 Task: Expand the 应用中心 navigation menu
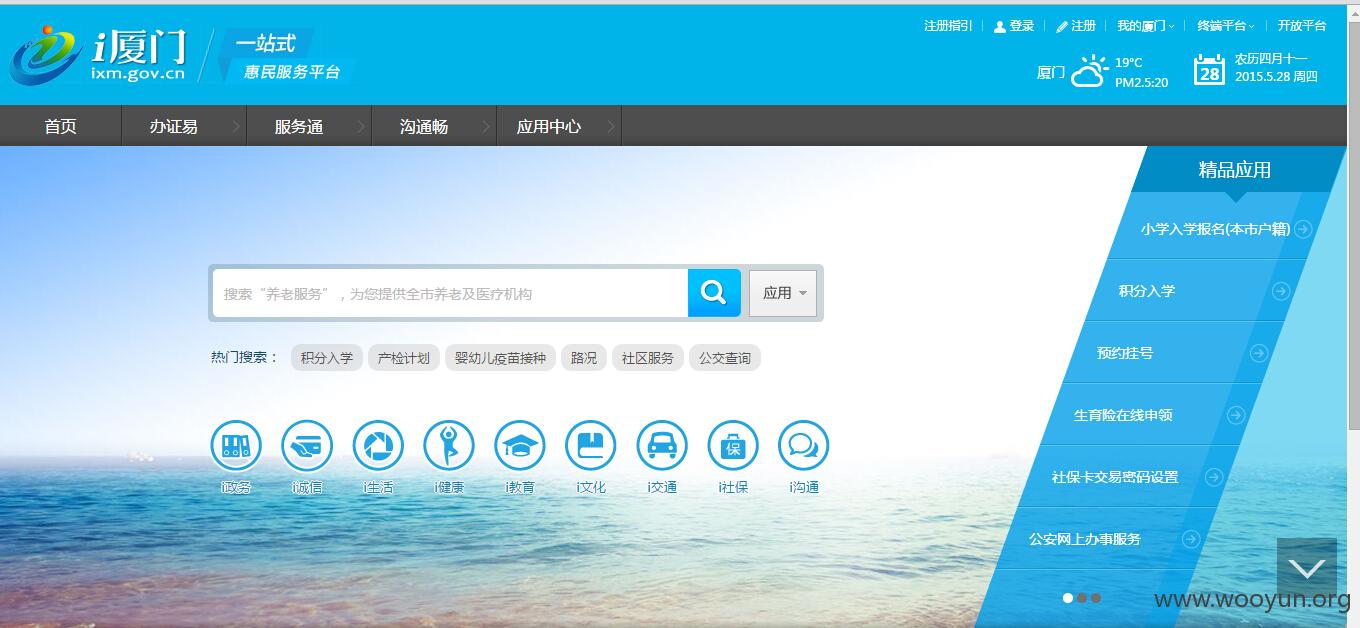(559, 126)
